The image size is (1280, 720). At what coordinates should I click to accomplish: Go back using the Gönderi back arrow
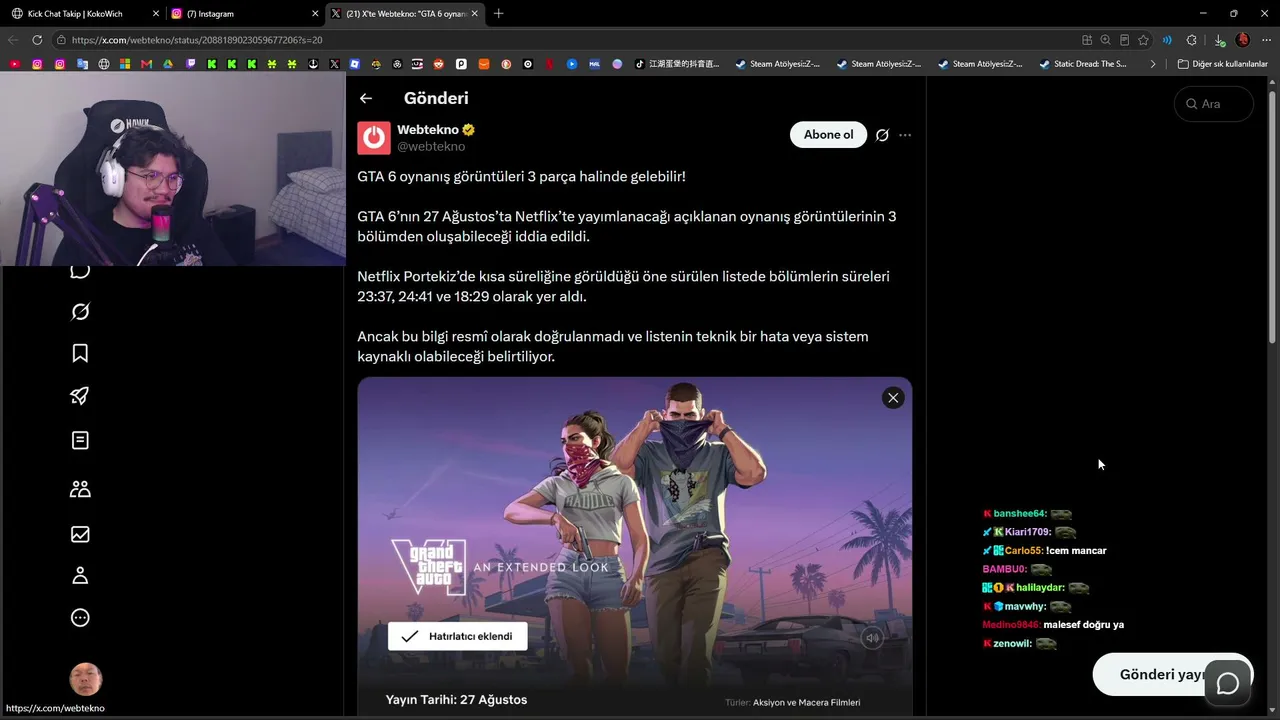(x=366, y=98)
